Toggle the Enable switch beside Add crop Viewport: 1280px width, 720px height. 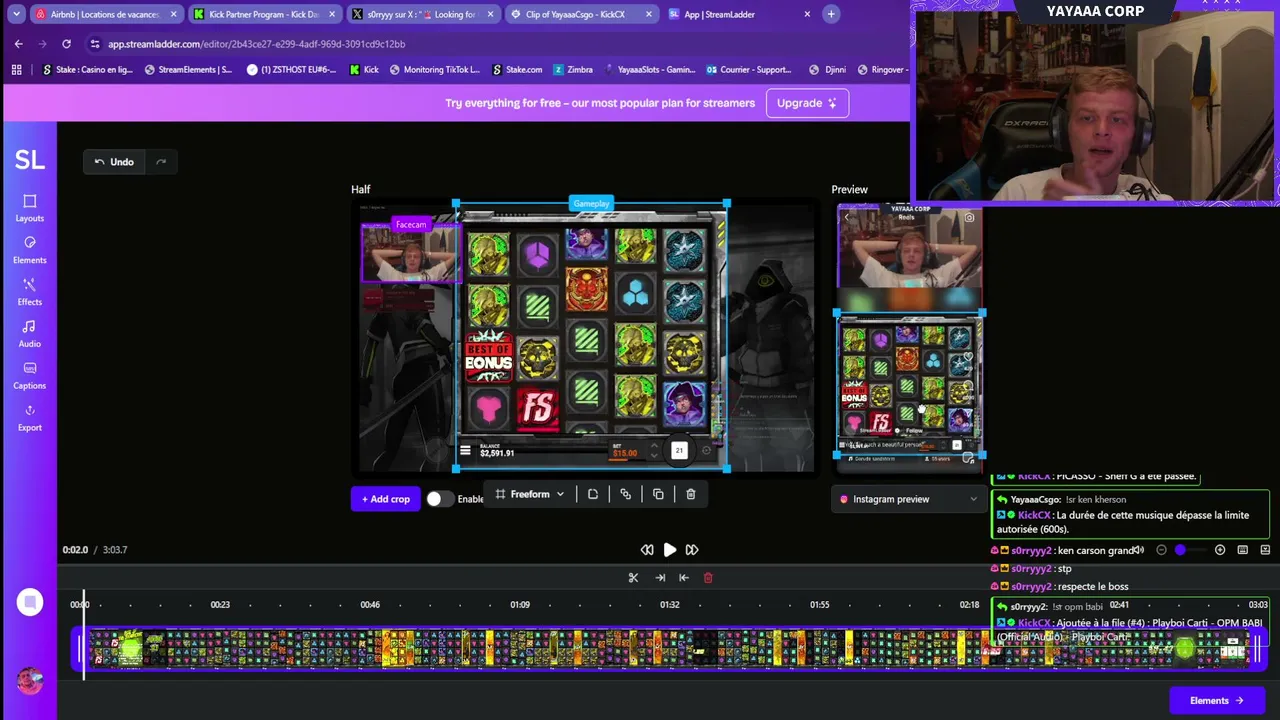pos(440,499)
